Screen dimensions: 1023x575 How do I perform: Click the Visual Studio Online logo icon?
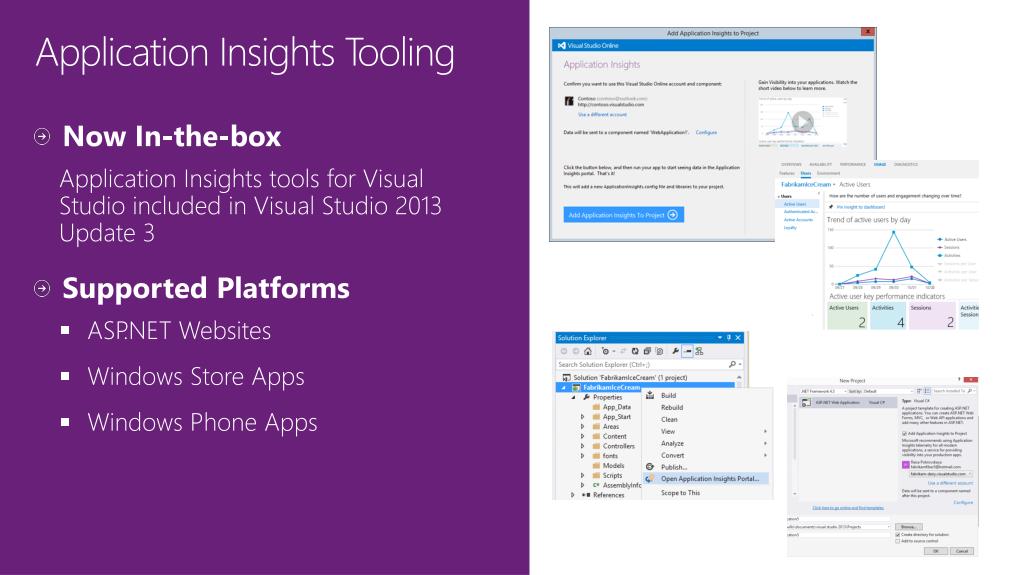560,45
